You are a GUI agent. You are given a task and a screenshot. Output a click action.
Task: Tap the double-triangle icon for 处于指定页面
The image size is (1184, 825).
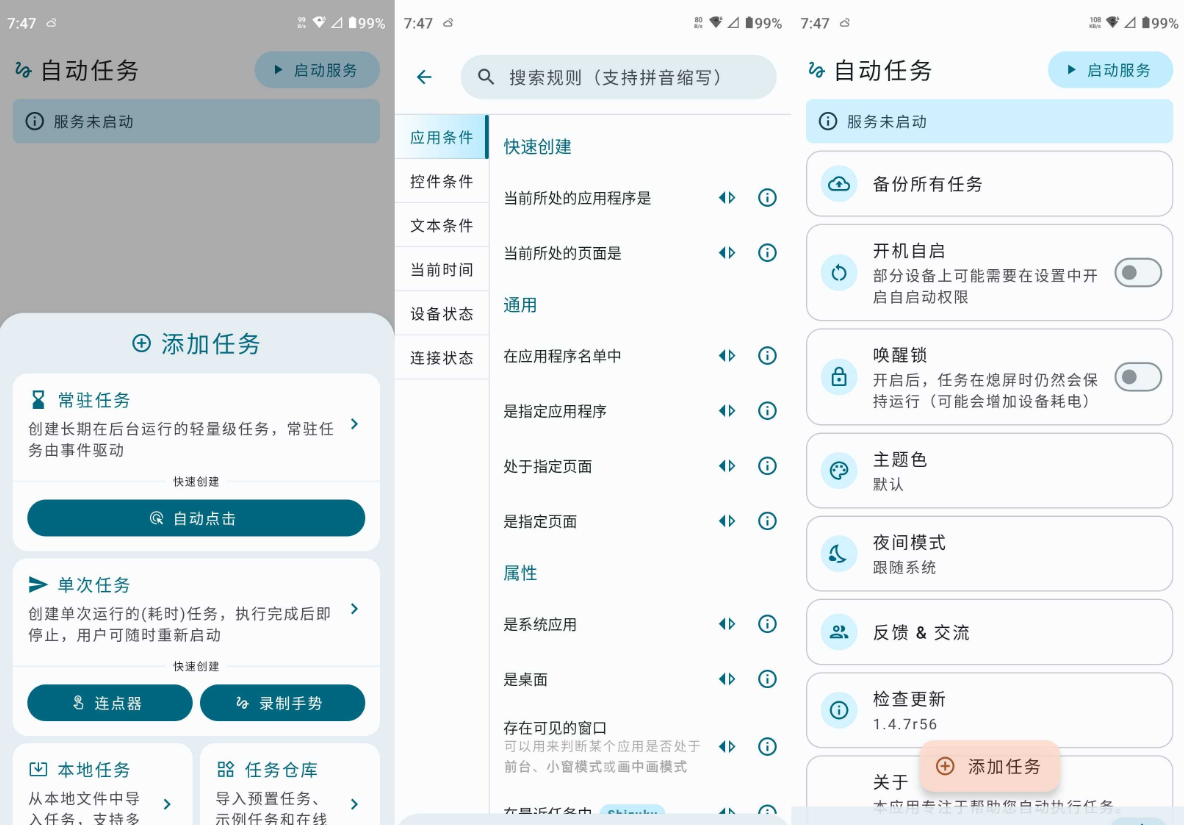click(x=727, y=466)
